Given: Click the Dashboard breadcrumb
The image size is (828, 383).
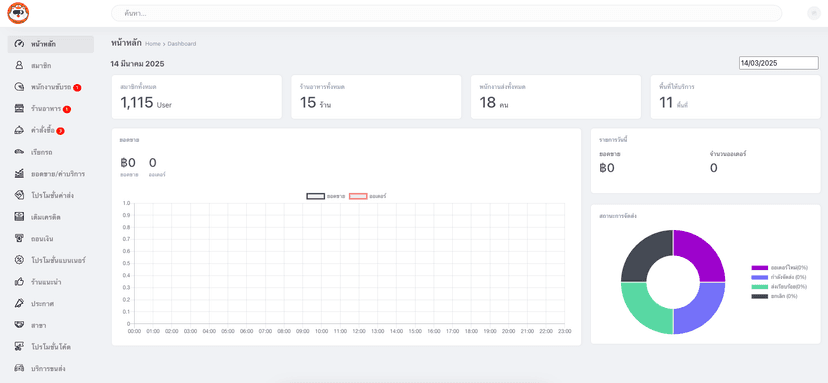Looking at the screenshot, I should click(x=182, y=44).
